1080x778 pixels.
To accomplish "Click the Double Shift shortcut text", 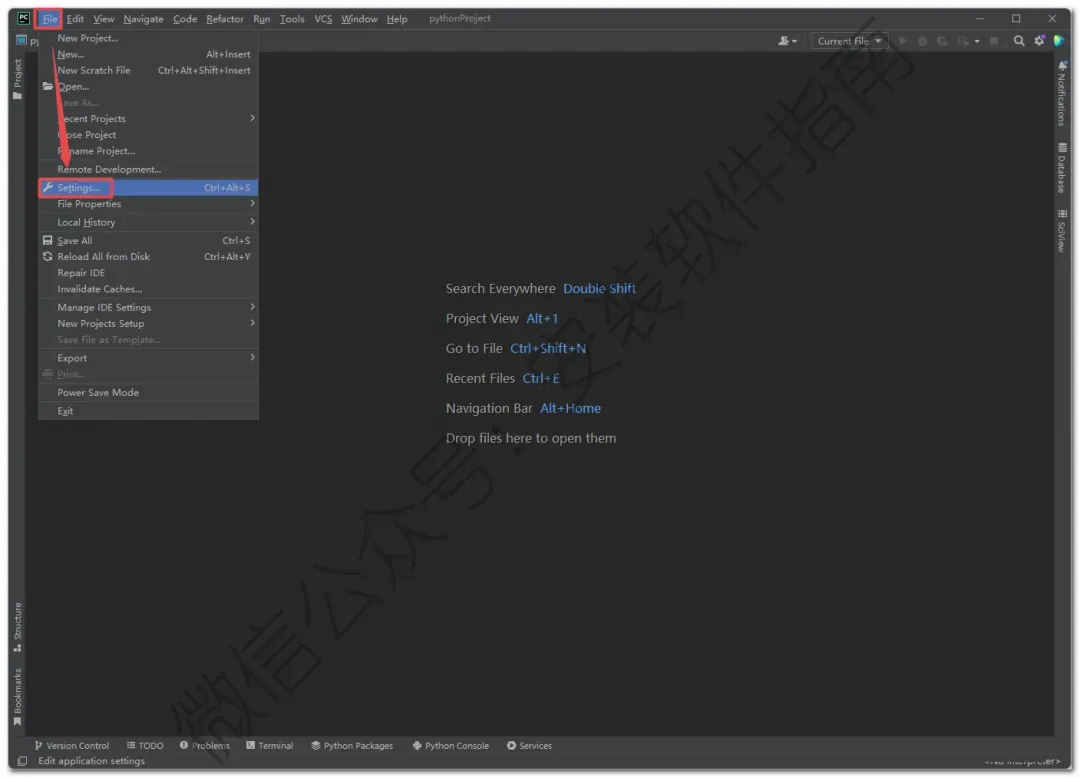I will [x=599, y=288].
